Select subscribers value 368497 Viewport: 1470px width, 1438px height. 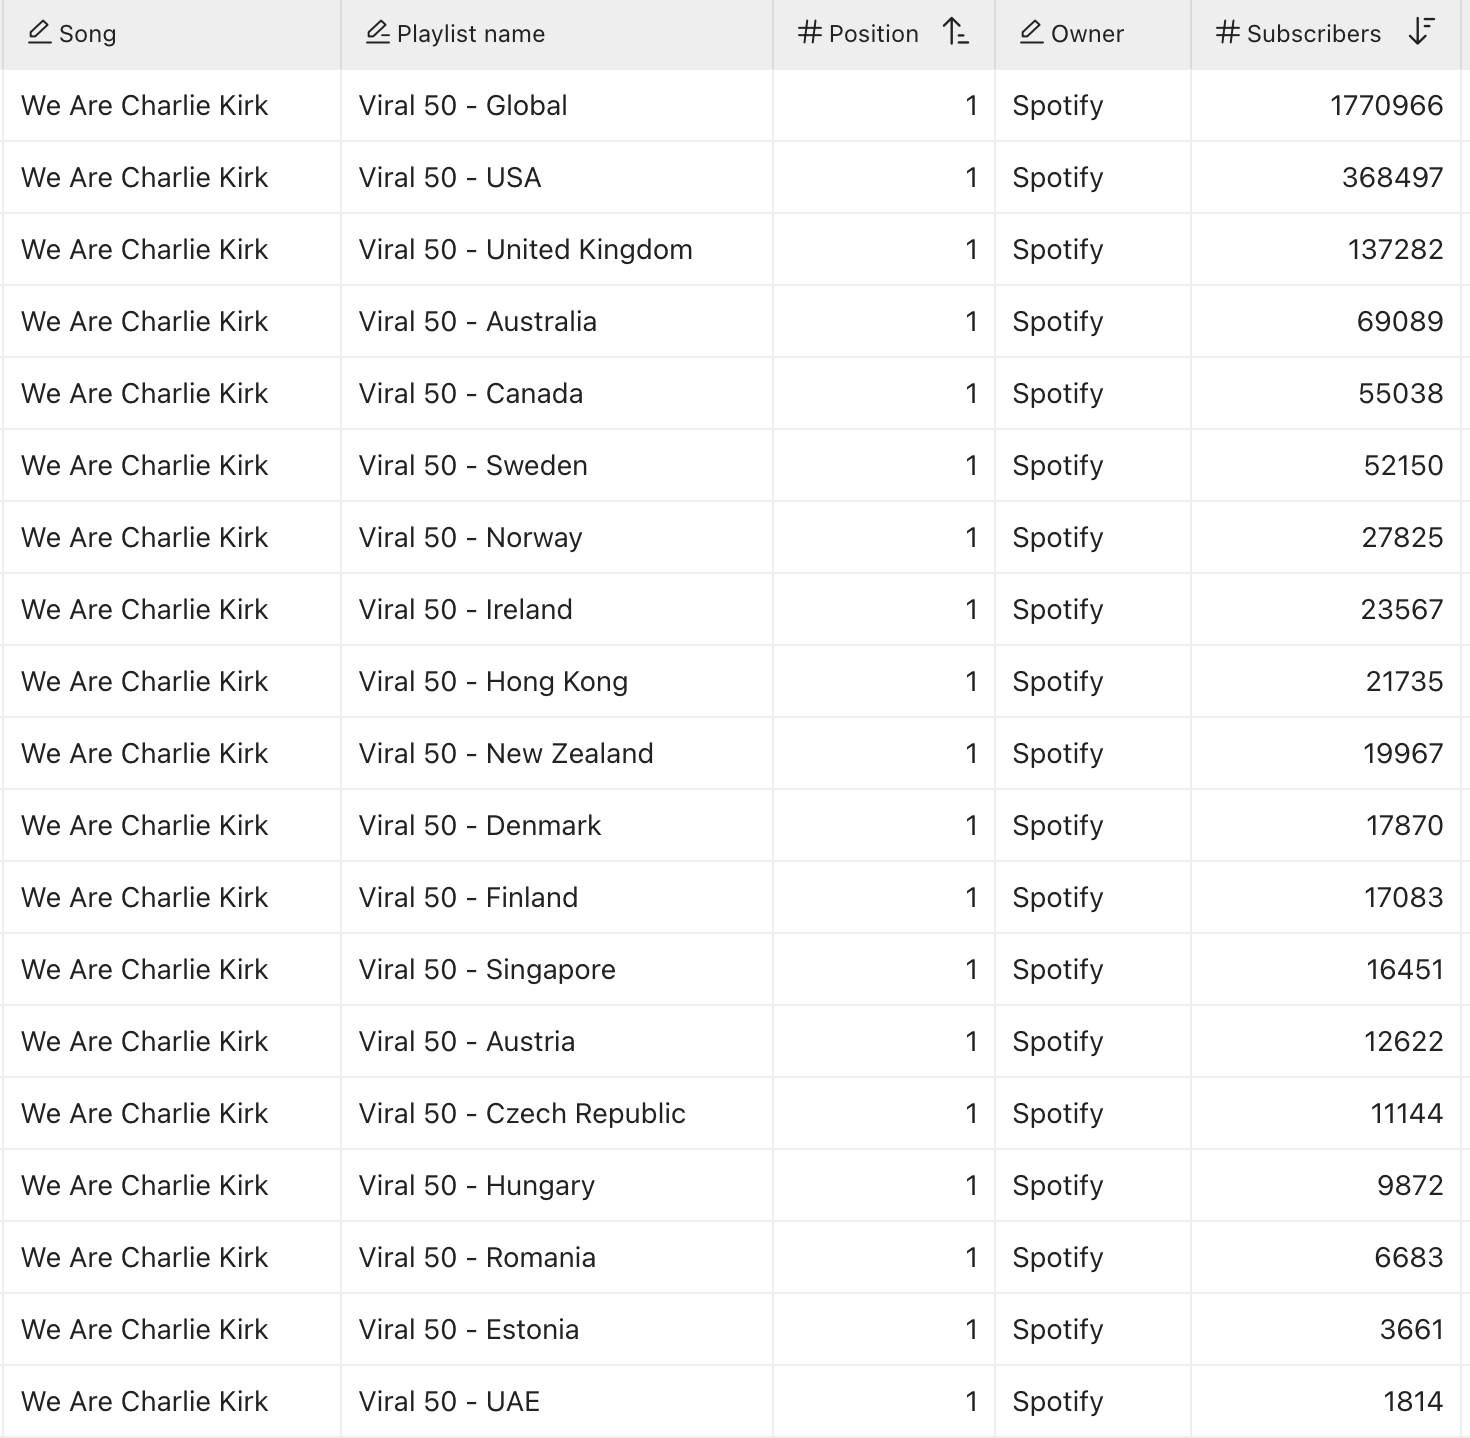pyautogui.click(x=1392, y=177)
